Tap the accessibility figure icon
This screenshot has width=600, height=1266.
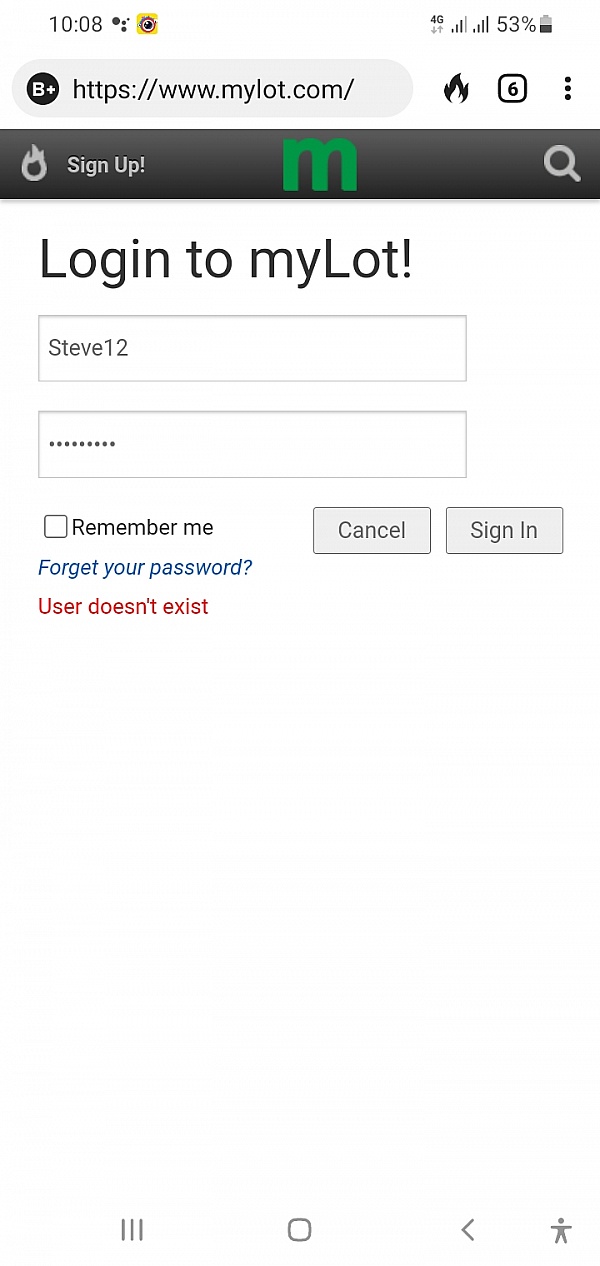[x=561, y=1230]
